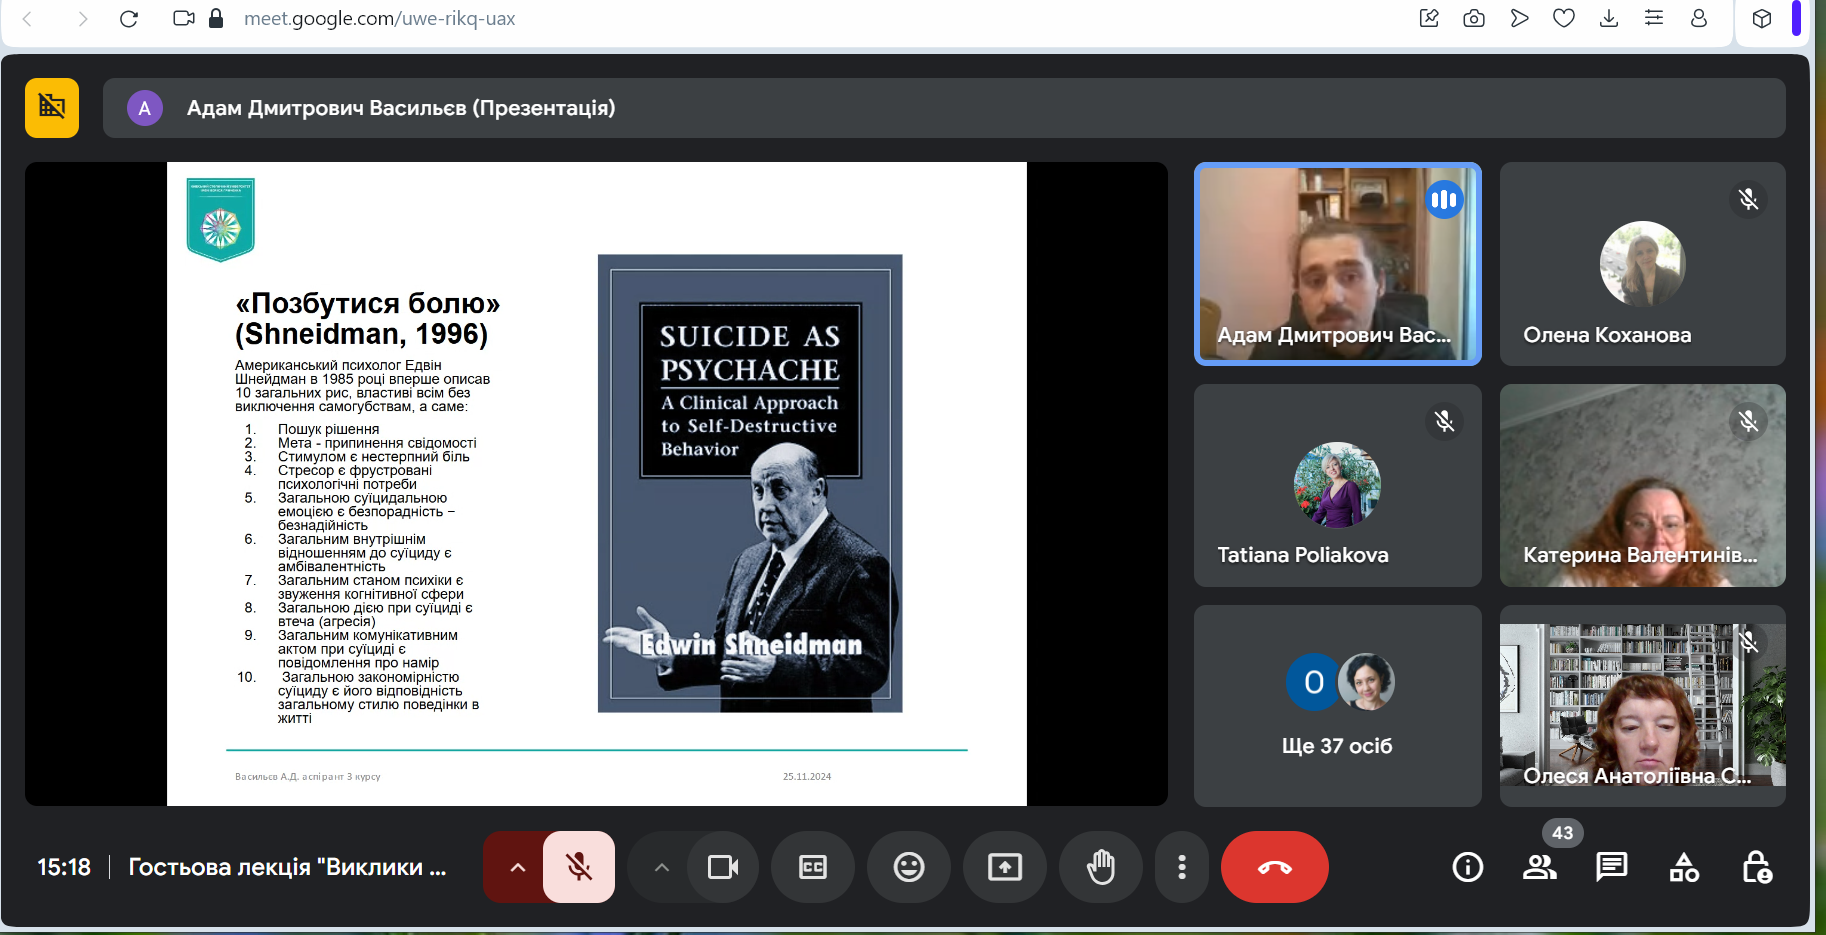Leave the call with red hang-up button
Image resolution: width=1826 pixels, height=935 pixels.
(1274, 867)
